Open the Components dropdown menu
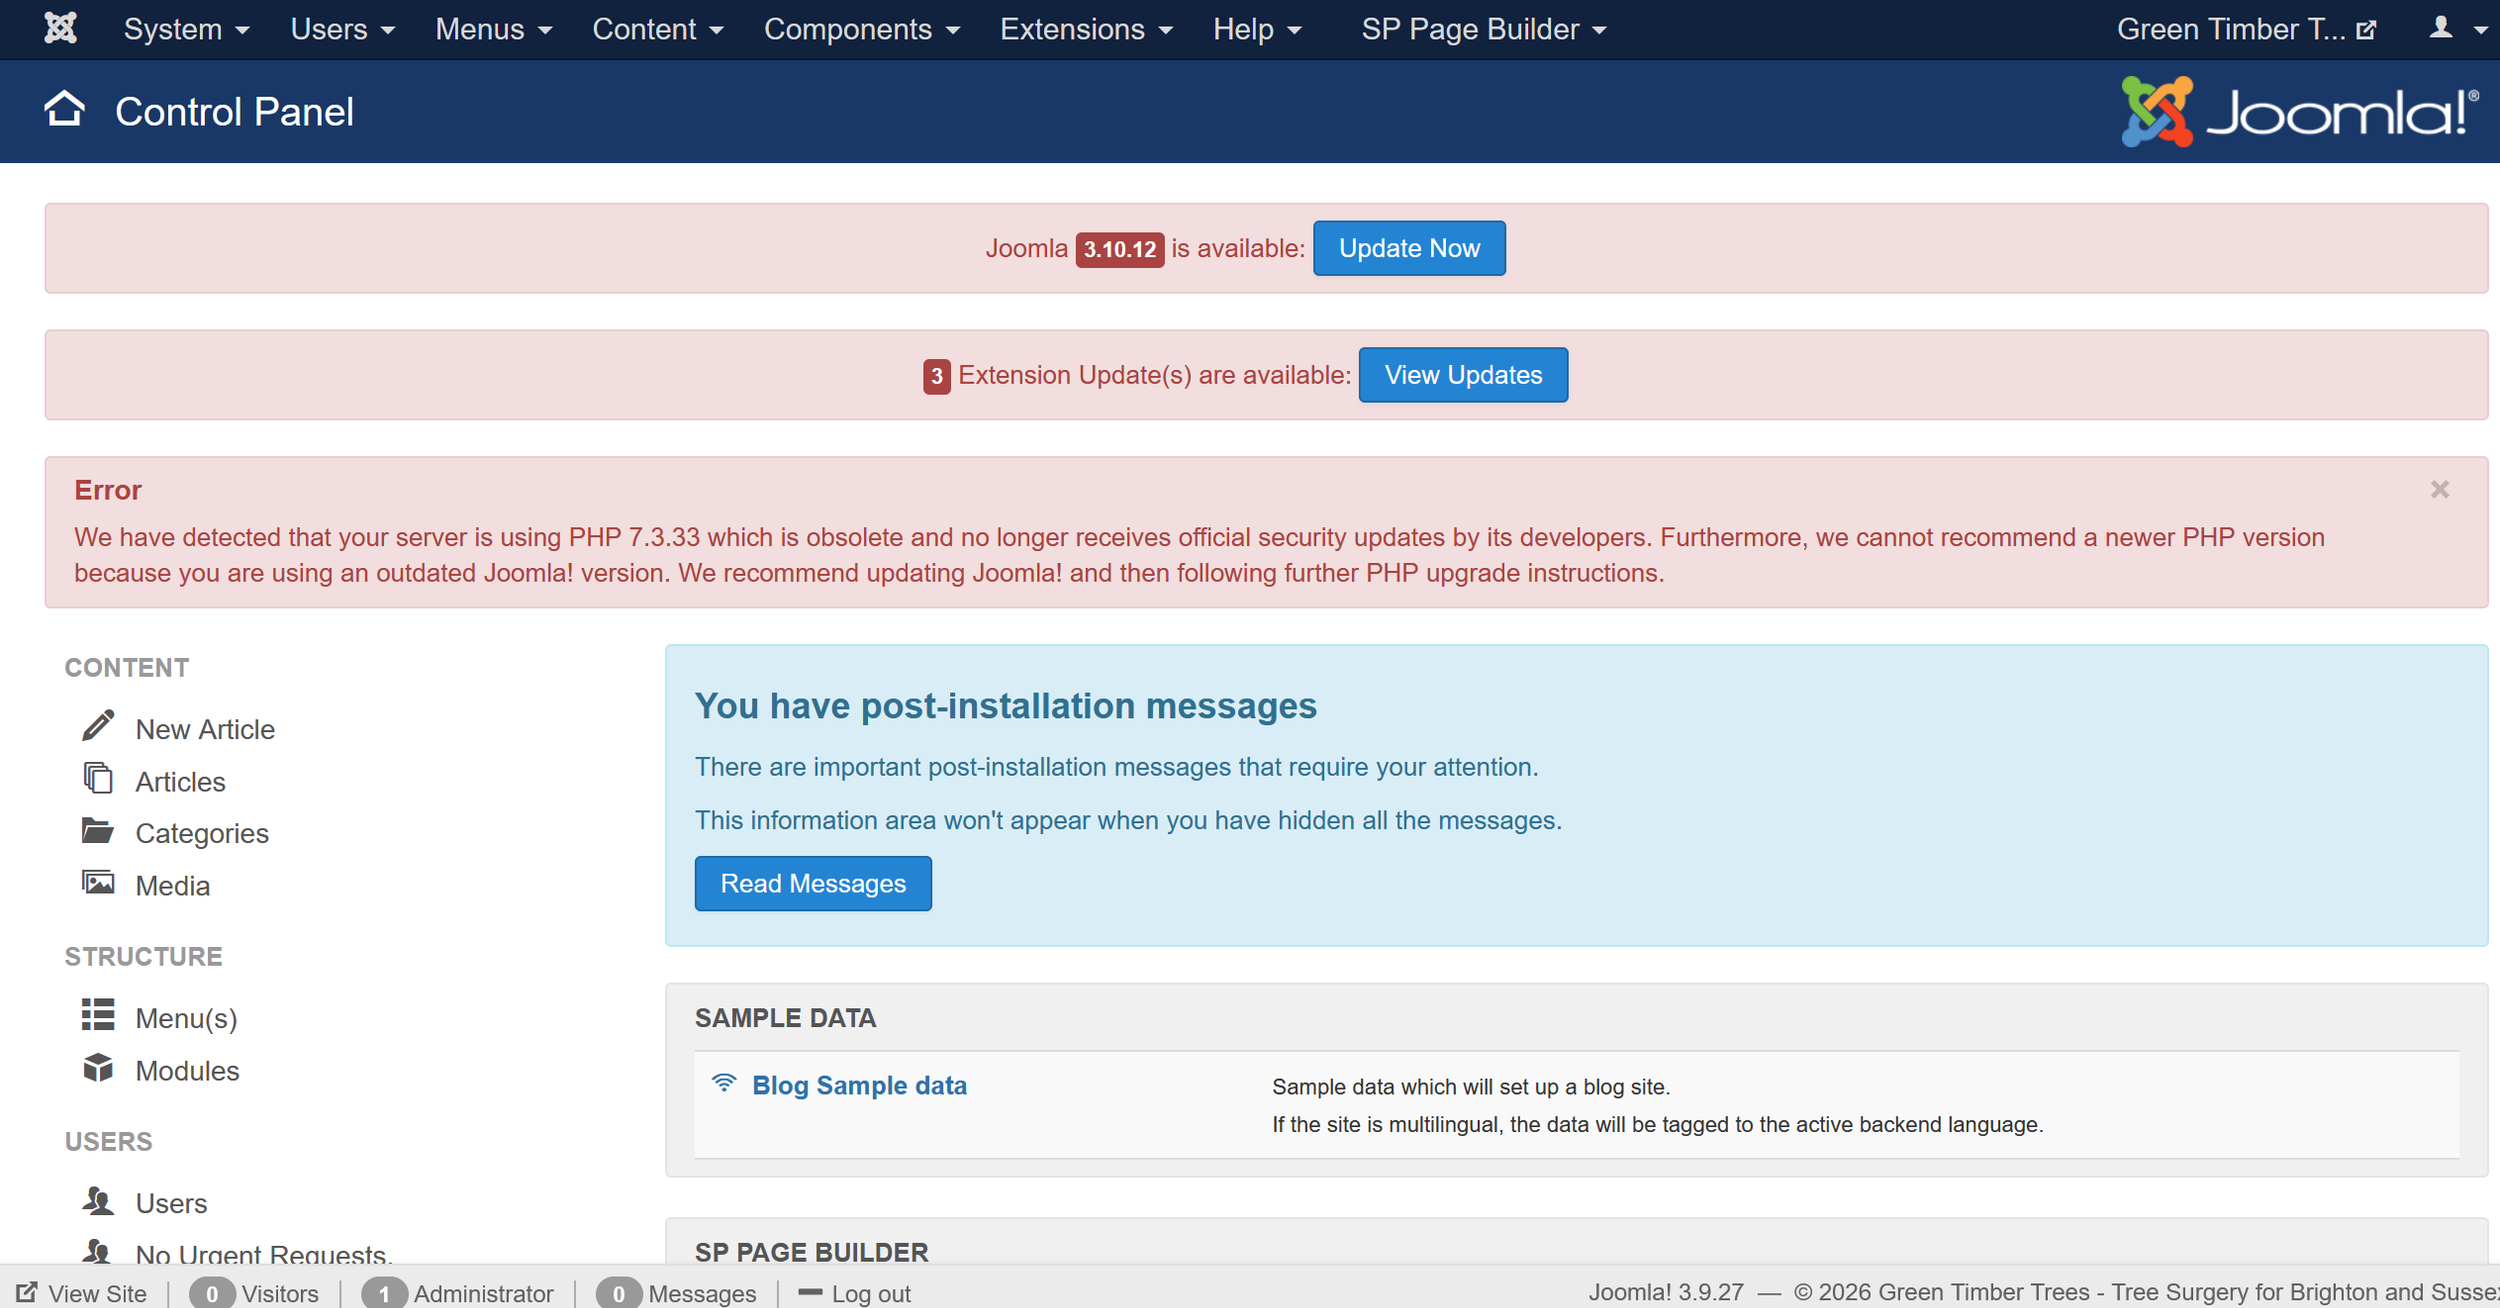The width and height of the screenshot is (2500, 1308). coord(861,29)
